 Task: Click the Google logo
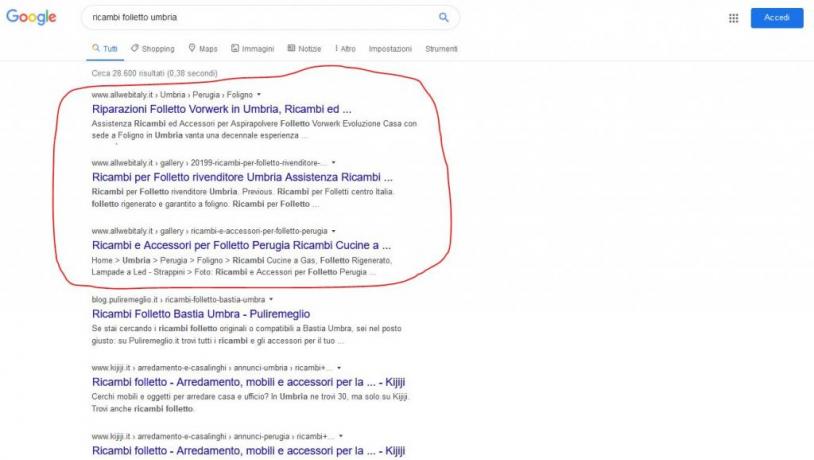(31, 17)
